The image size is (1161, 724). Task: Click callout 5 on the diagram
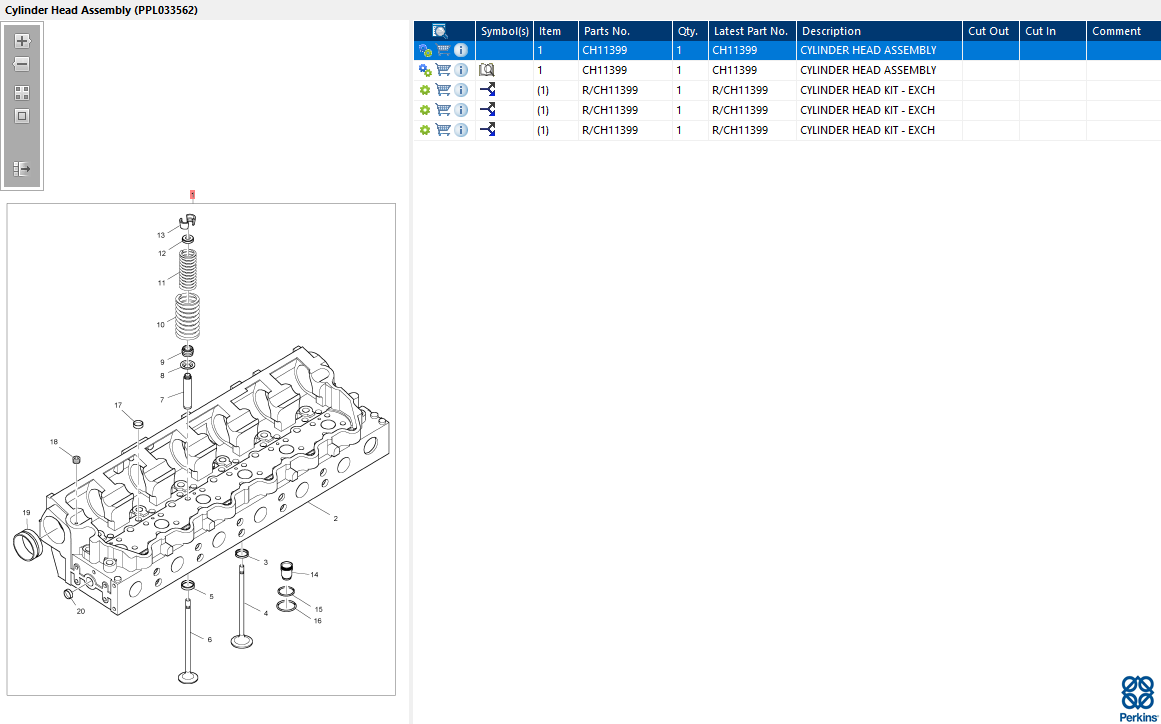coord(211,597)
